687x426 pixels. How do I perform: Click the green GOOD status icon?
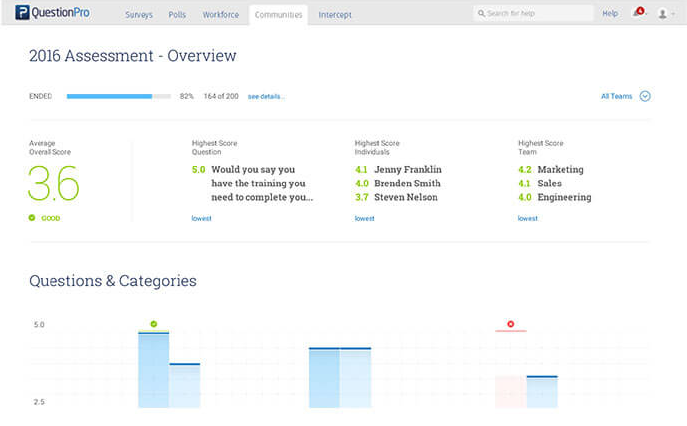[32, 217]
